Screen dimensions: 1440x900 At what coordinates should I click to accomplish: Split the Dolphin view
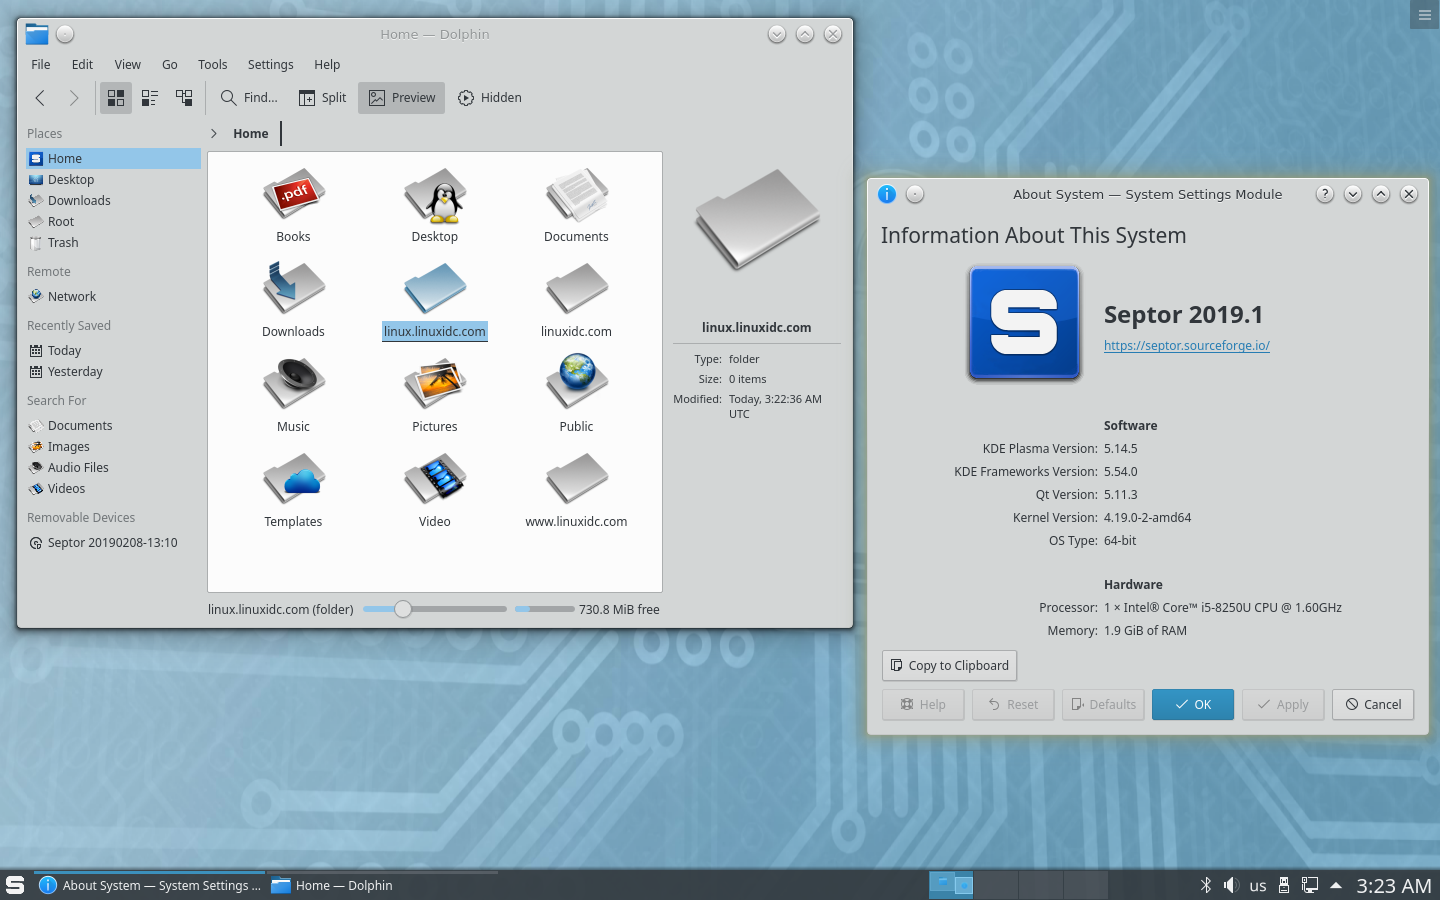pos(322,98)
